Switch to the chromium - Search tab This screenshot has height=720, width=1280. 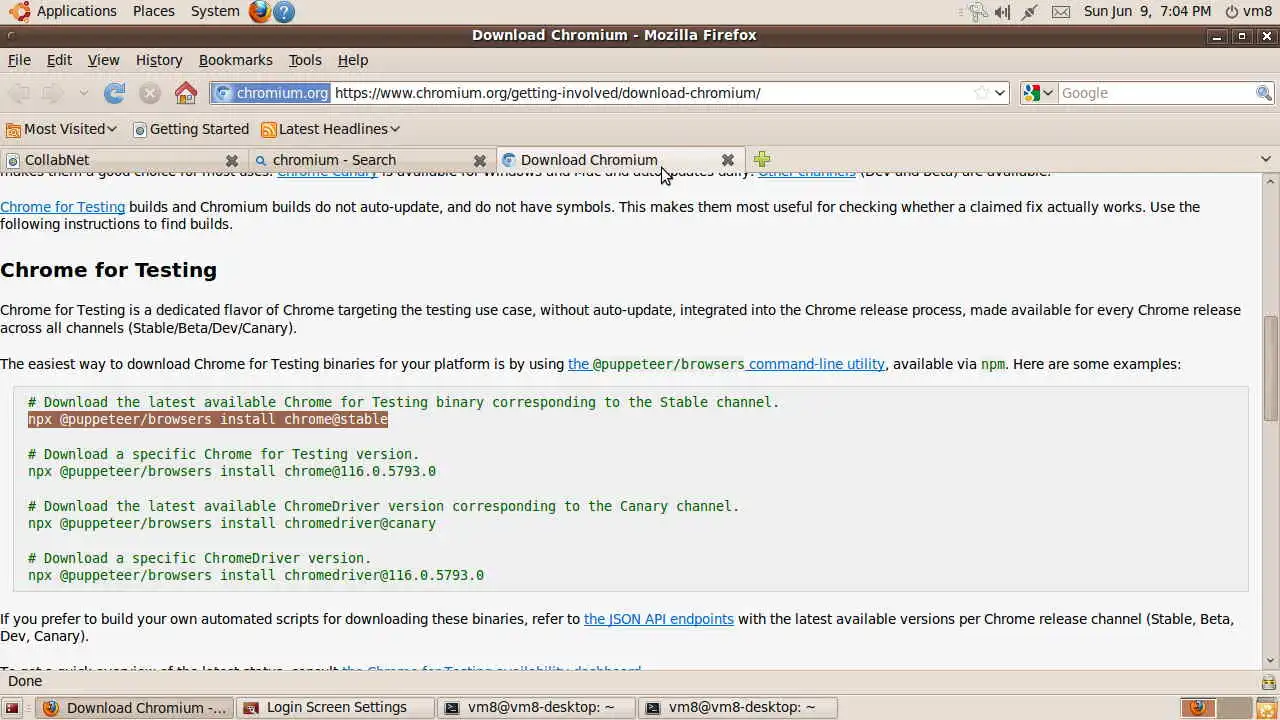click(x=371, y=160)
